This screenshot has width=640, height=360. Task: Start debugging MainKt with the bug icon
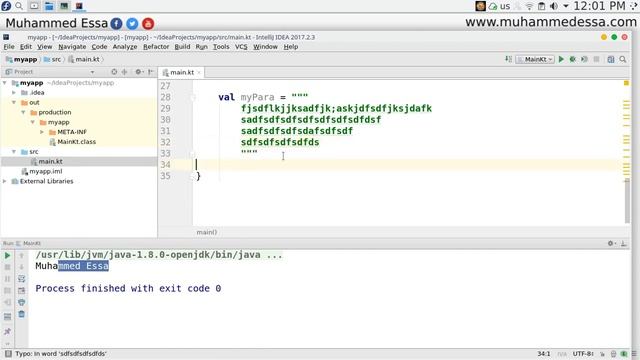tap(573, 59)
